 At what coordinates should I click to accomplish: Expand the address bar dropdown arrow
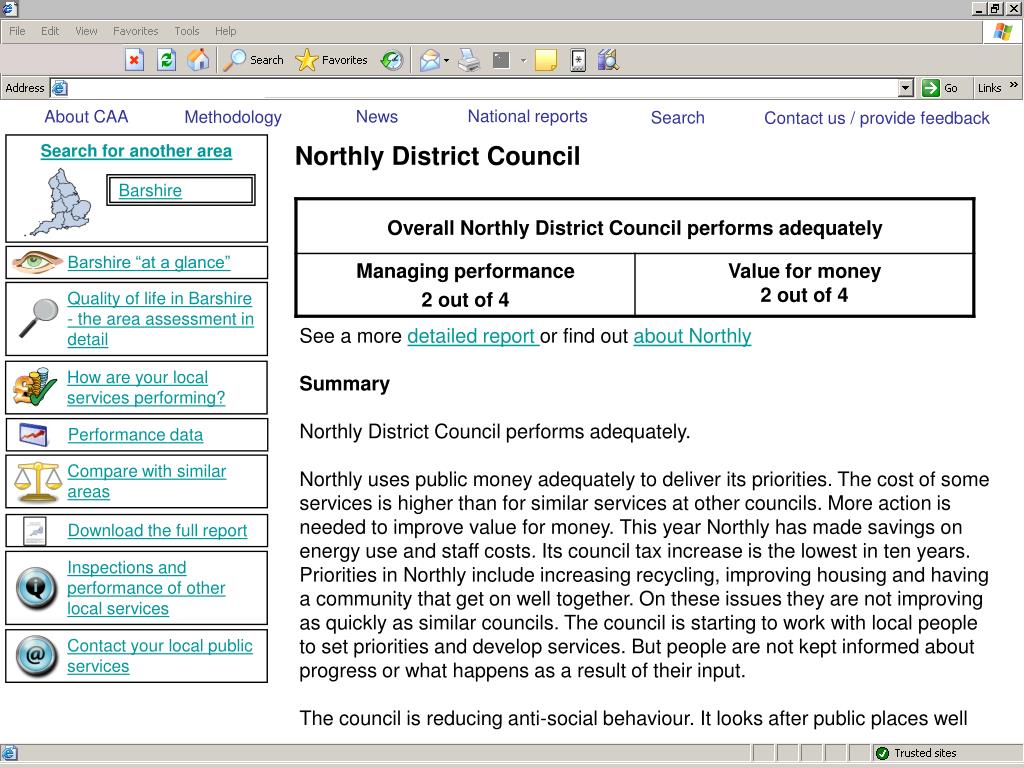coord(905,88)
